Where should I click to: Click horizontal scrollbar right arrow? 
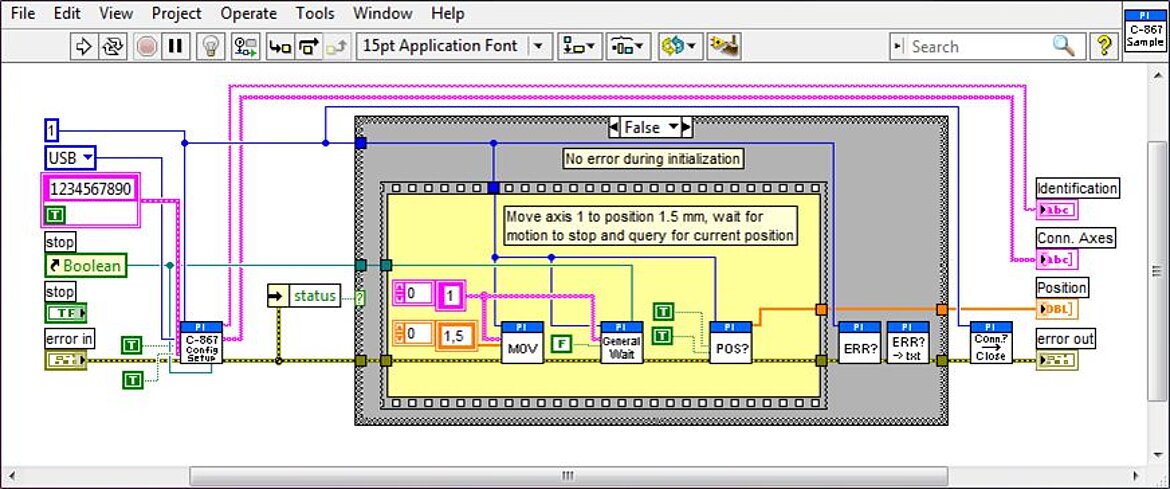point(1134,476)
